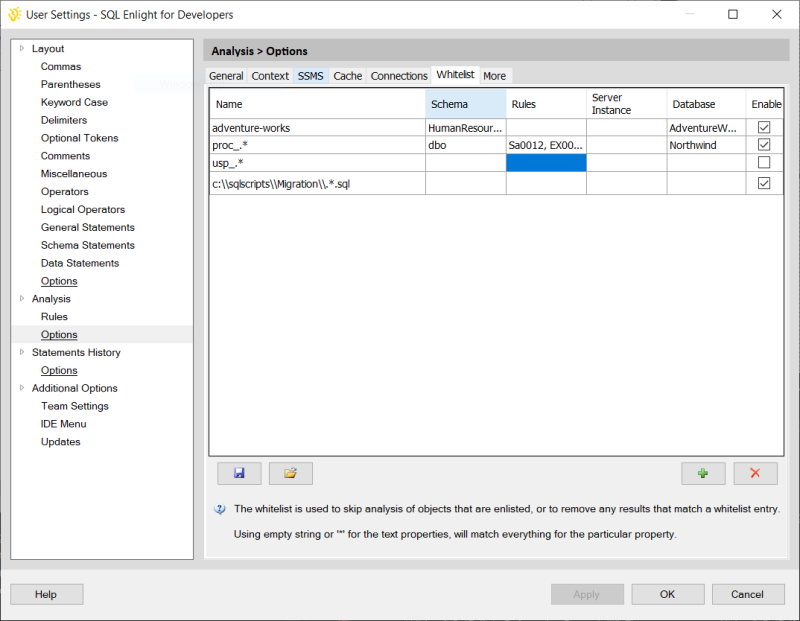
Task: Add a whitelist entry with green plus
Action: pos(703,473)
